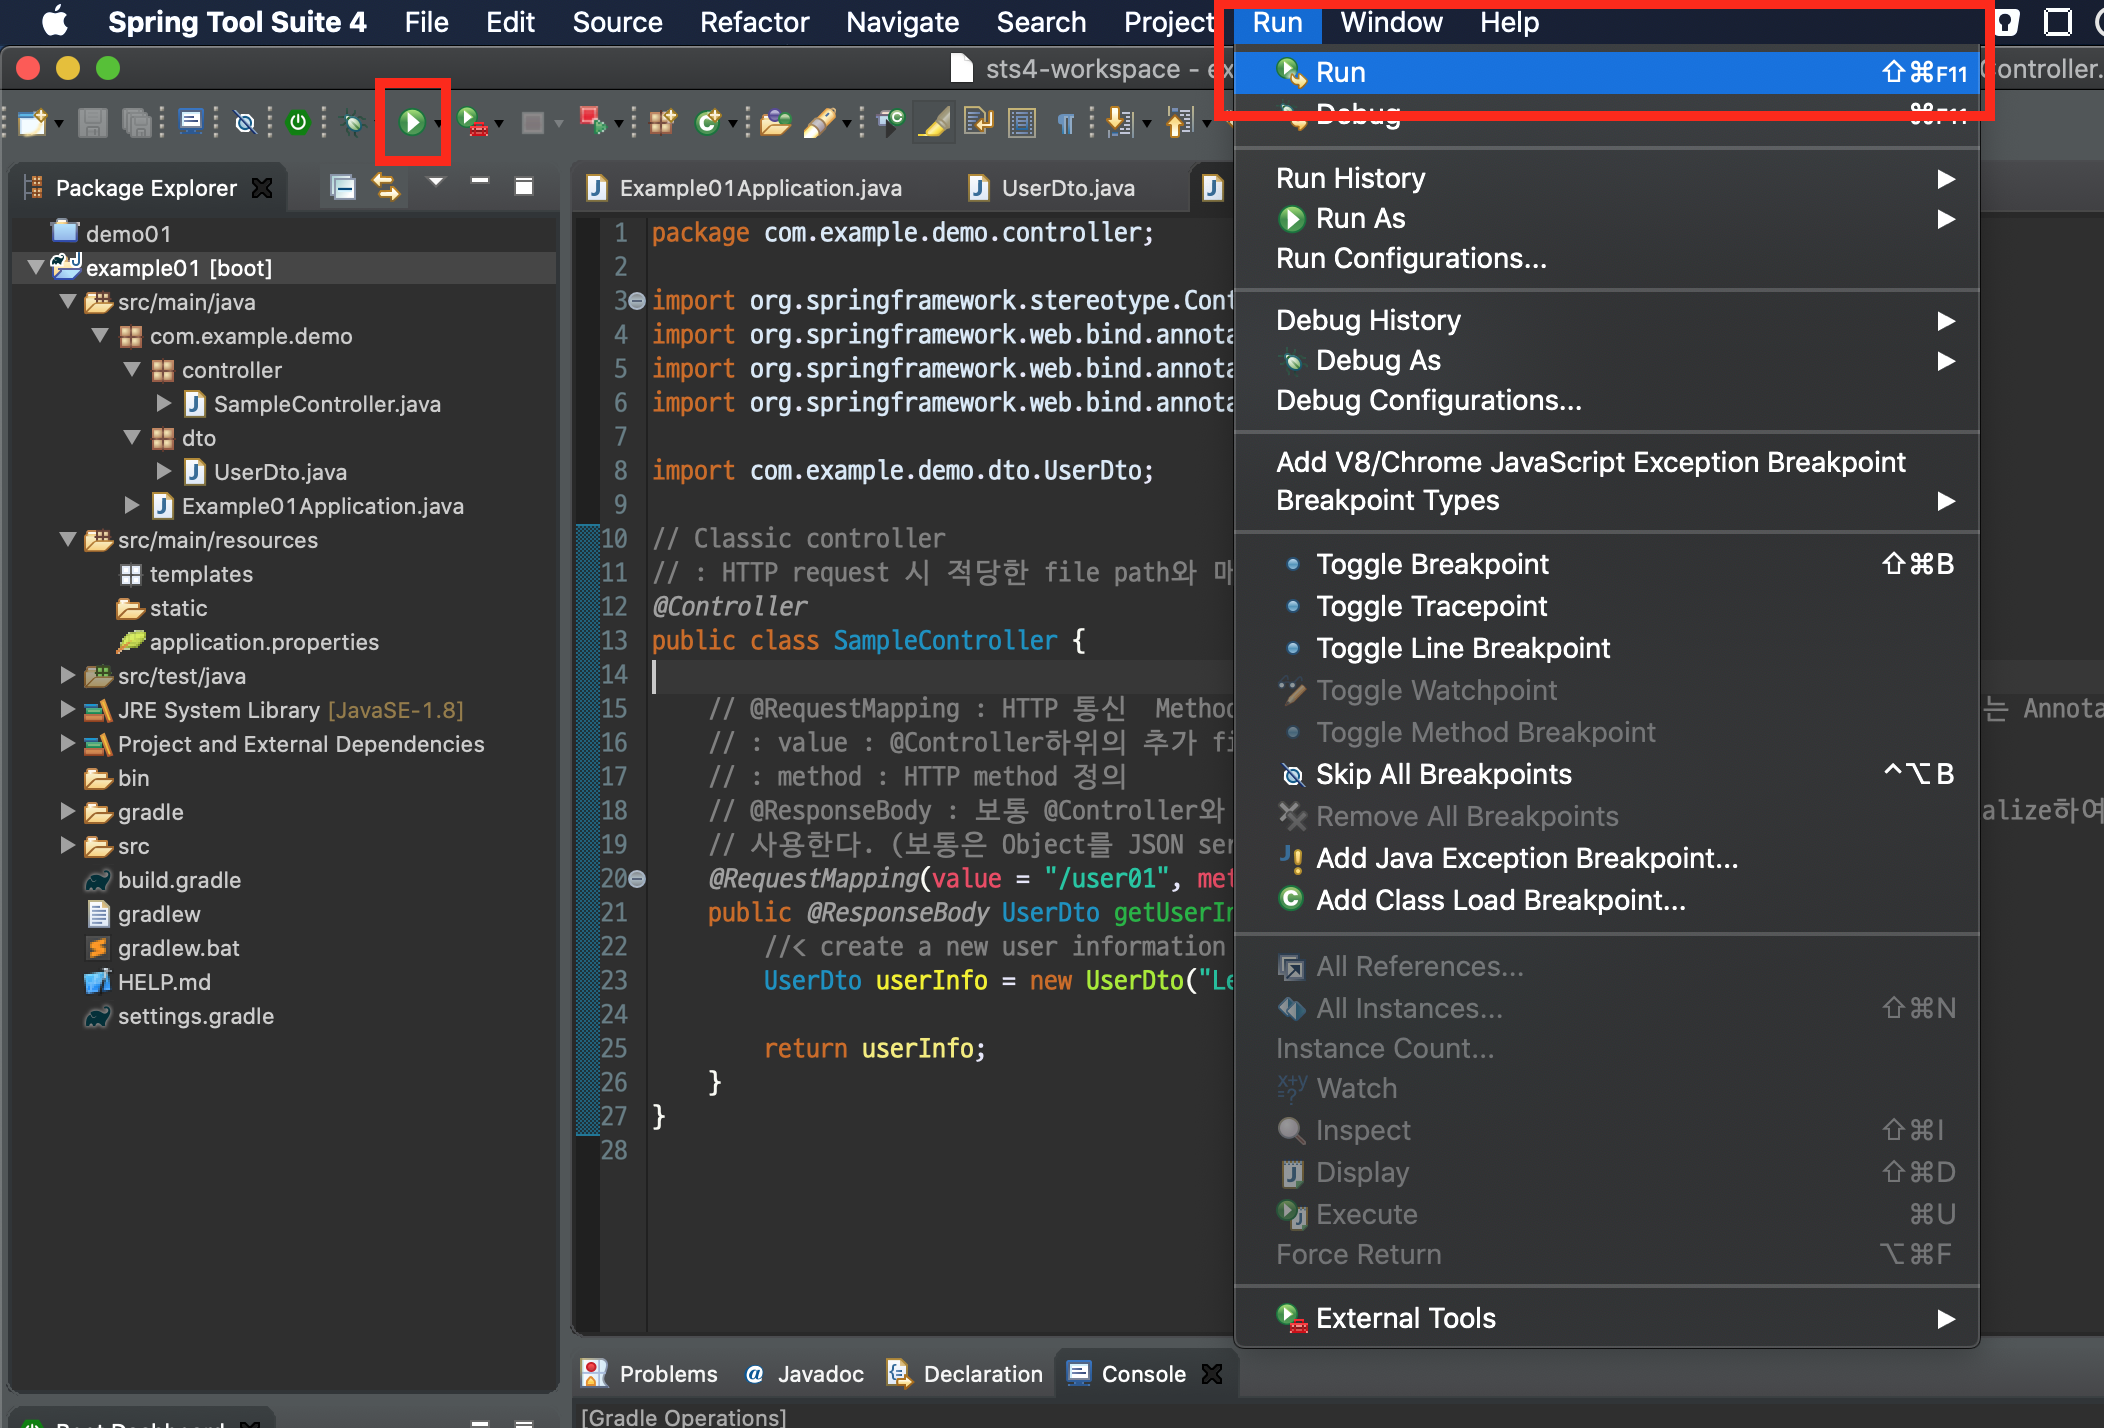Select Run Configurations... in the menu
This screenshot has width=2104, height=1428.
[x=1410, y=258]
